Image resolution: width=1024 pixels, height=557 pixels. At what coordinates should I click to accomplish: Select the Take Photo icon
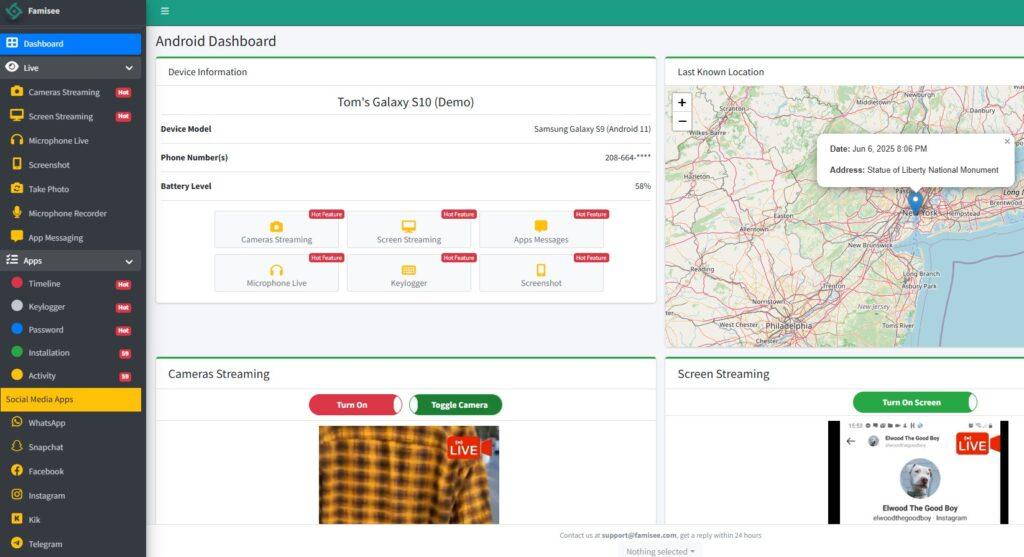17,188
